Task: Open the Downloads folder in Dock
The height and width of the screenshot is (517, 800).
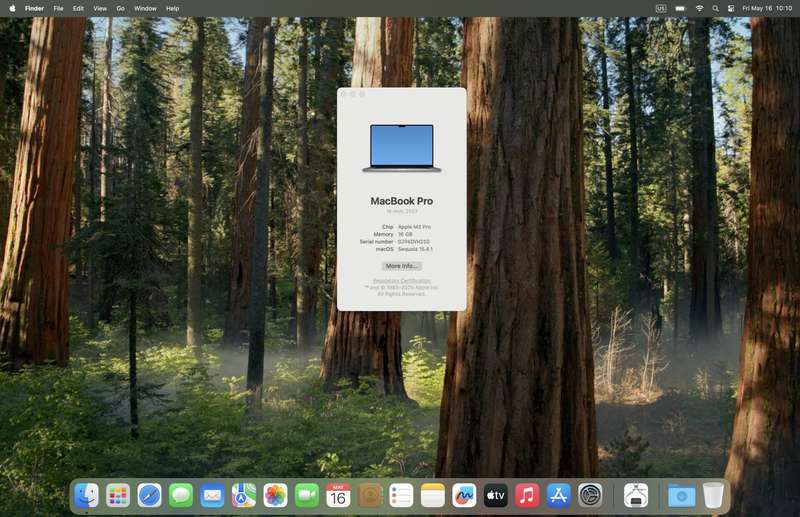Action: click(681, 496)
